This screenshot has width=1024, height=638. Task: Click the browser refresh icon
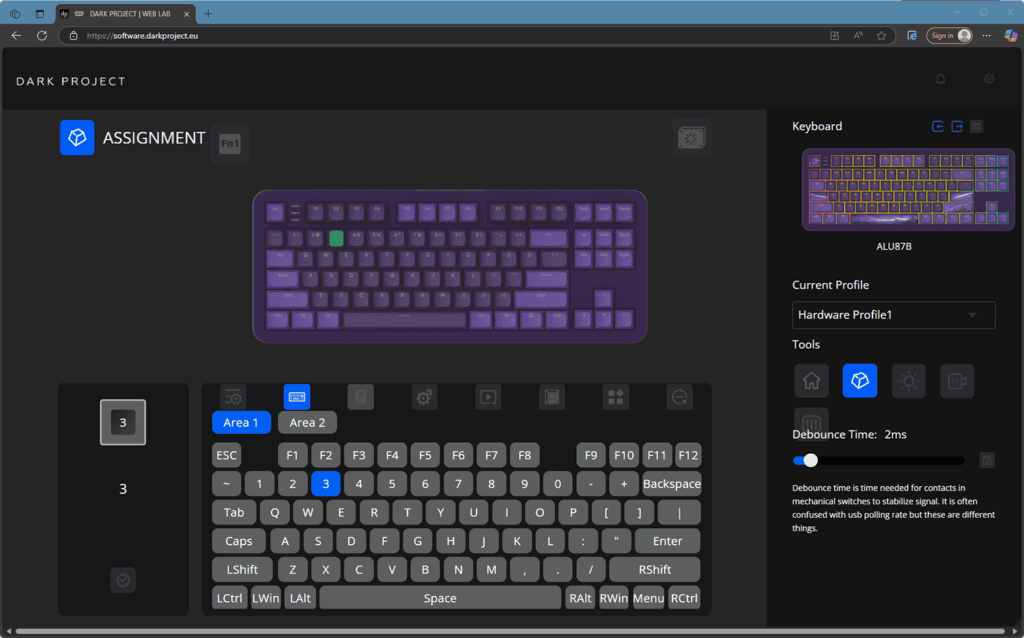42,36
